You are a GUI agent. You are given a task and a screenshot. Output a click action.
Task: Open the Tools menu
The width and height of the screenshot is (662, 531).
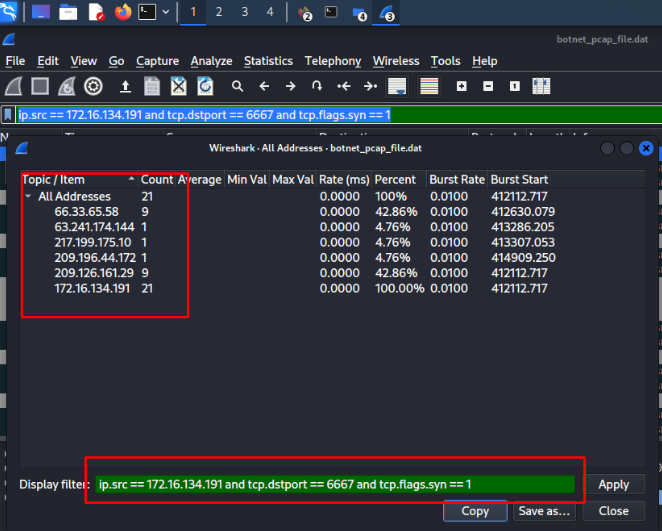445,61
